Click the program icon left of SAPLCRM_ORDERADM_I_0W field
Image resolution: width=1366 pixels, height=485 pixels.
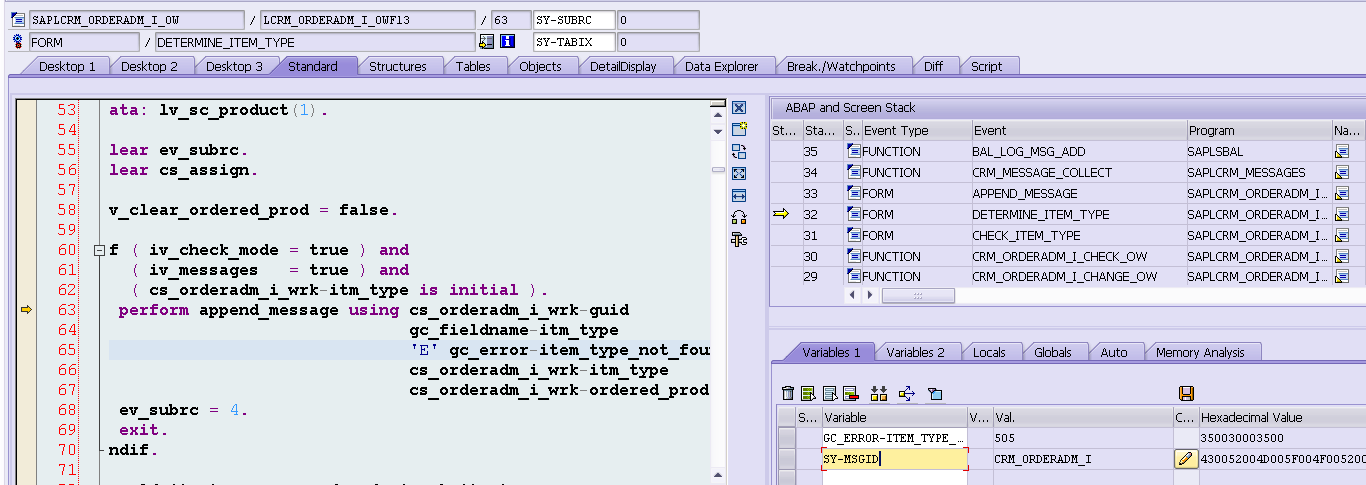click(x=17, y=20)
